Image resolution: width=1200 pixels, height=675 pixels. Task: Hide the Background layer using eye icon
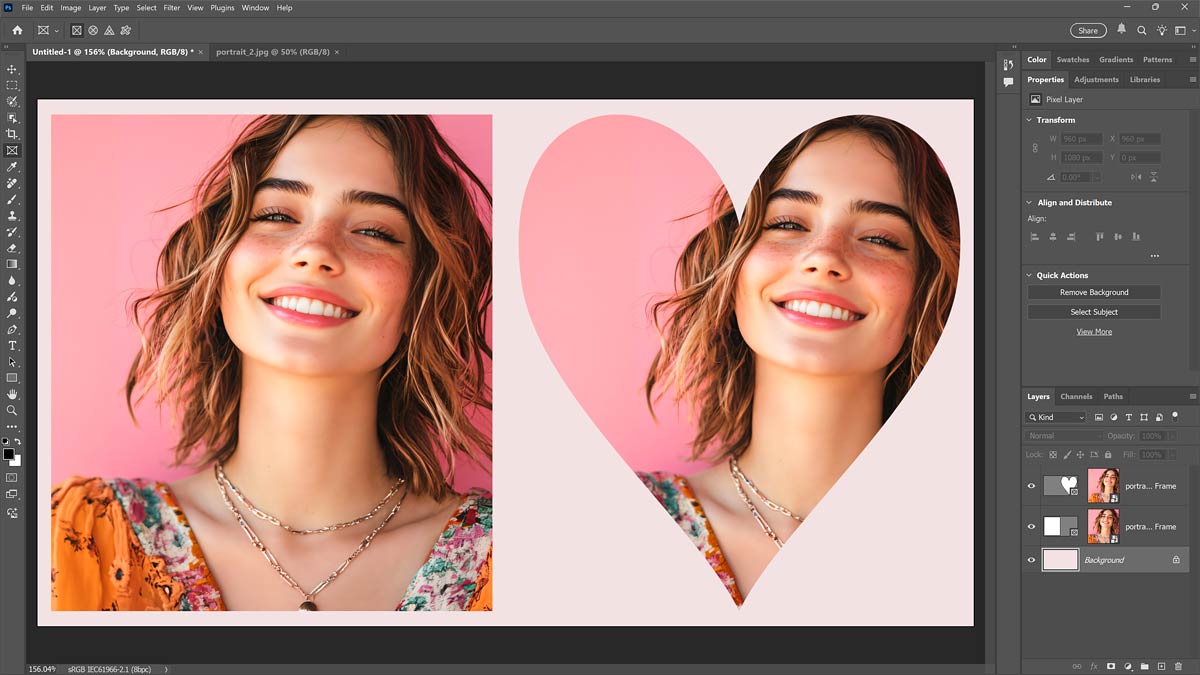[x=1031, y=560]
